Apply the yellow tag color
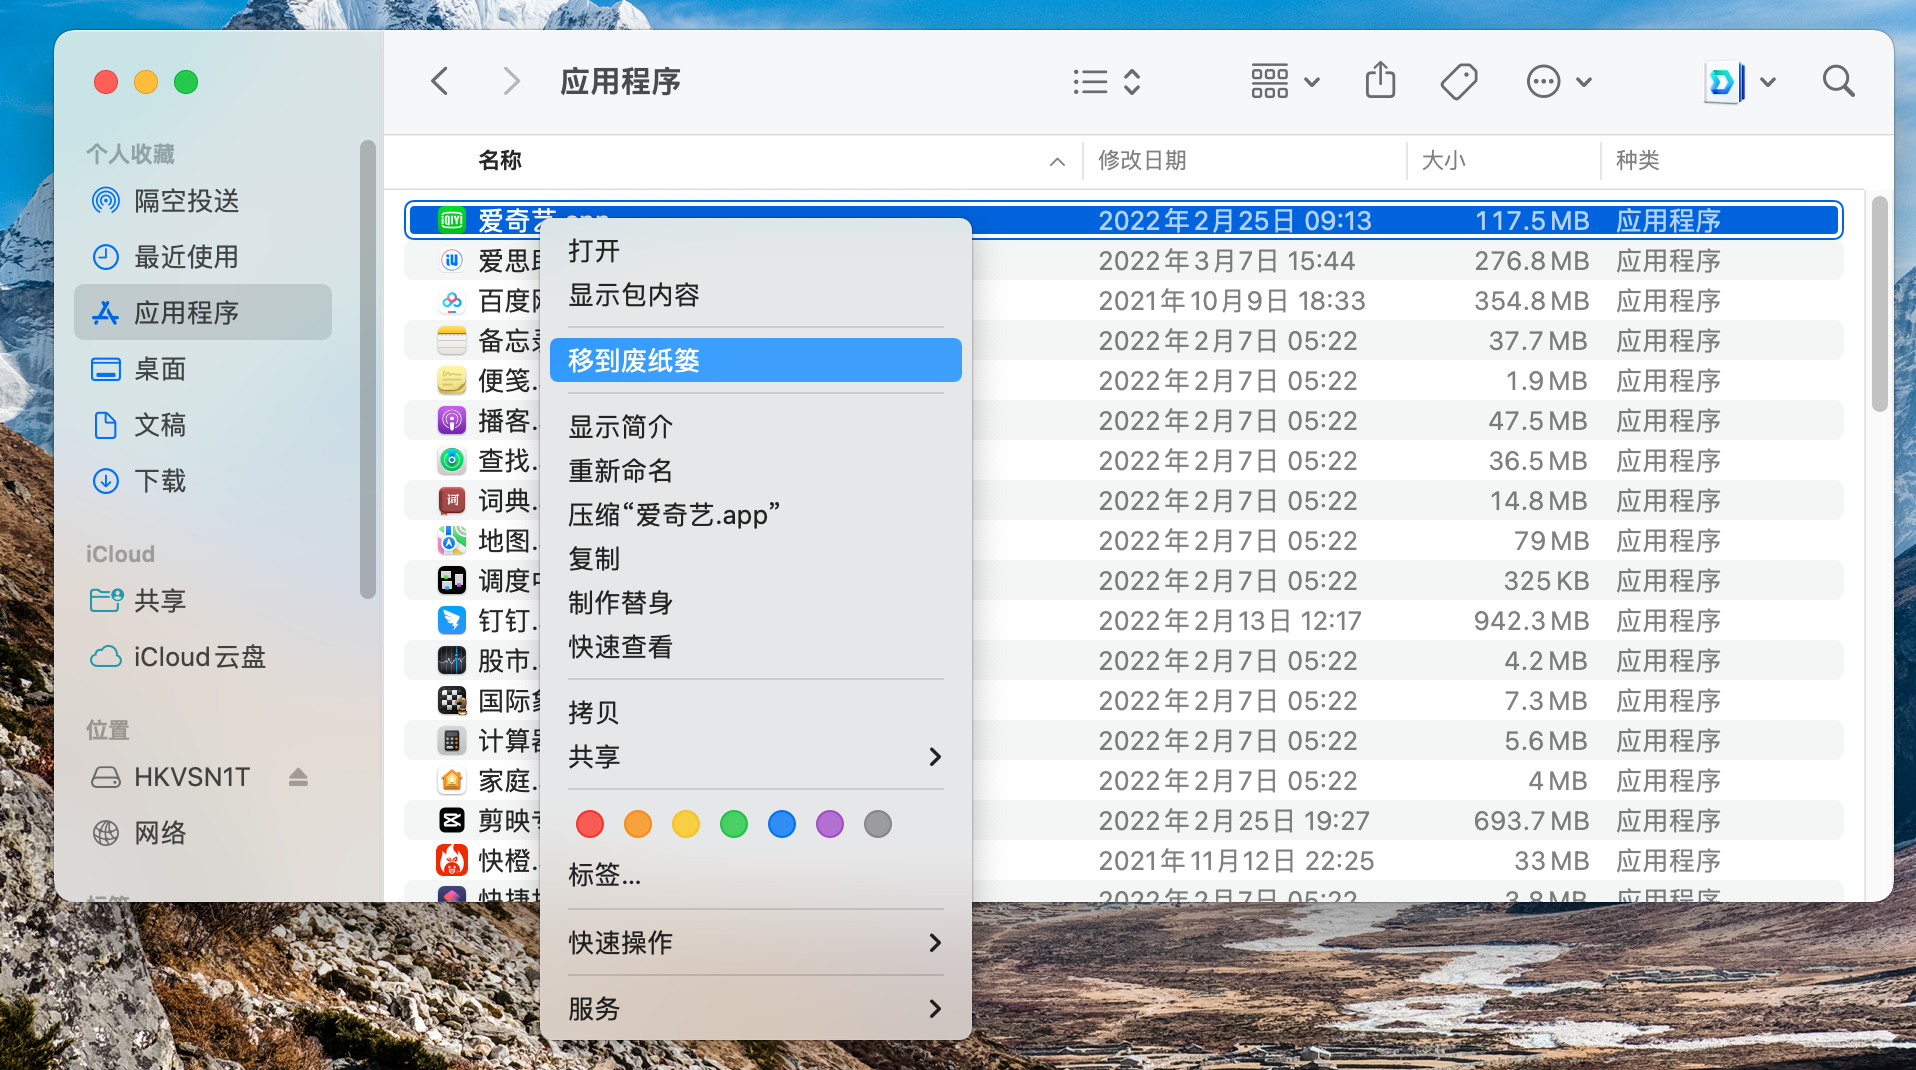The image size is (1916, 1070). click(x=686, y=824)
